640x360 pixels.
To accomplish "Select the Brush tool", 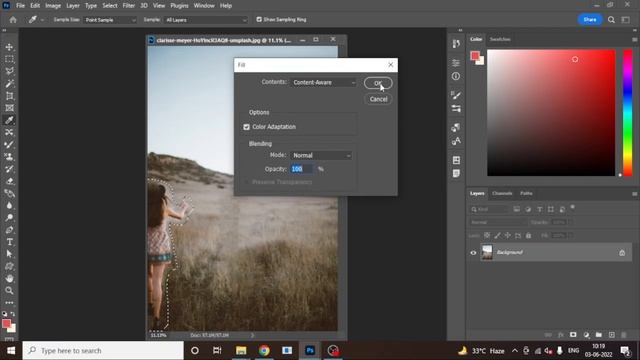I will 9,144.
